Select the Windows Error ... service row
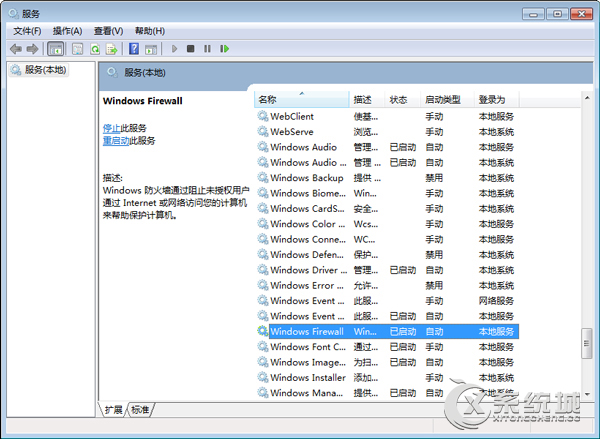Viewport: 600px width, 439px height. pos(387,285)
